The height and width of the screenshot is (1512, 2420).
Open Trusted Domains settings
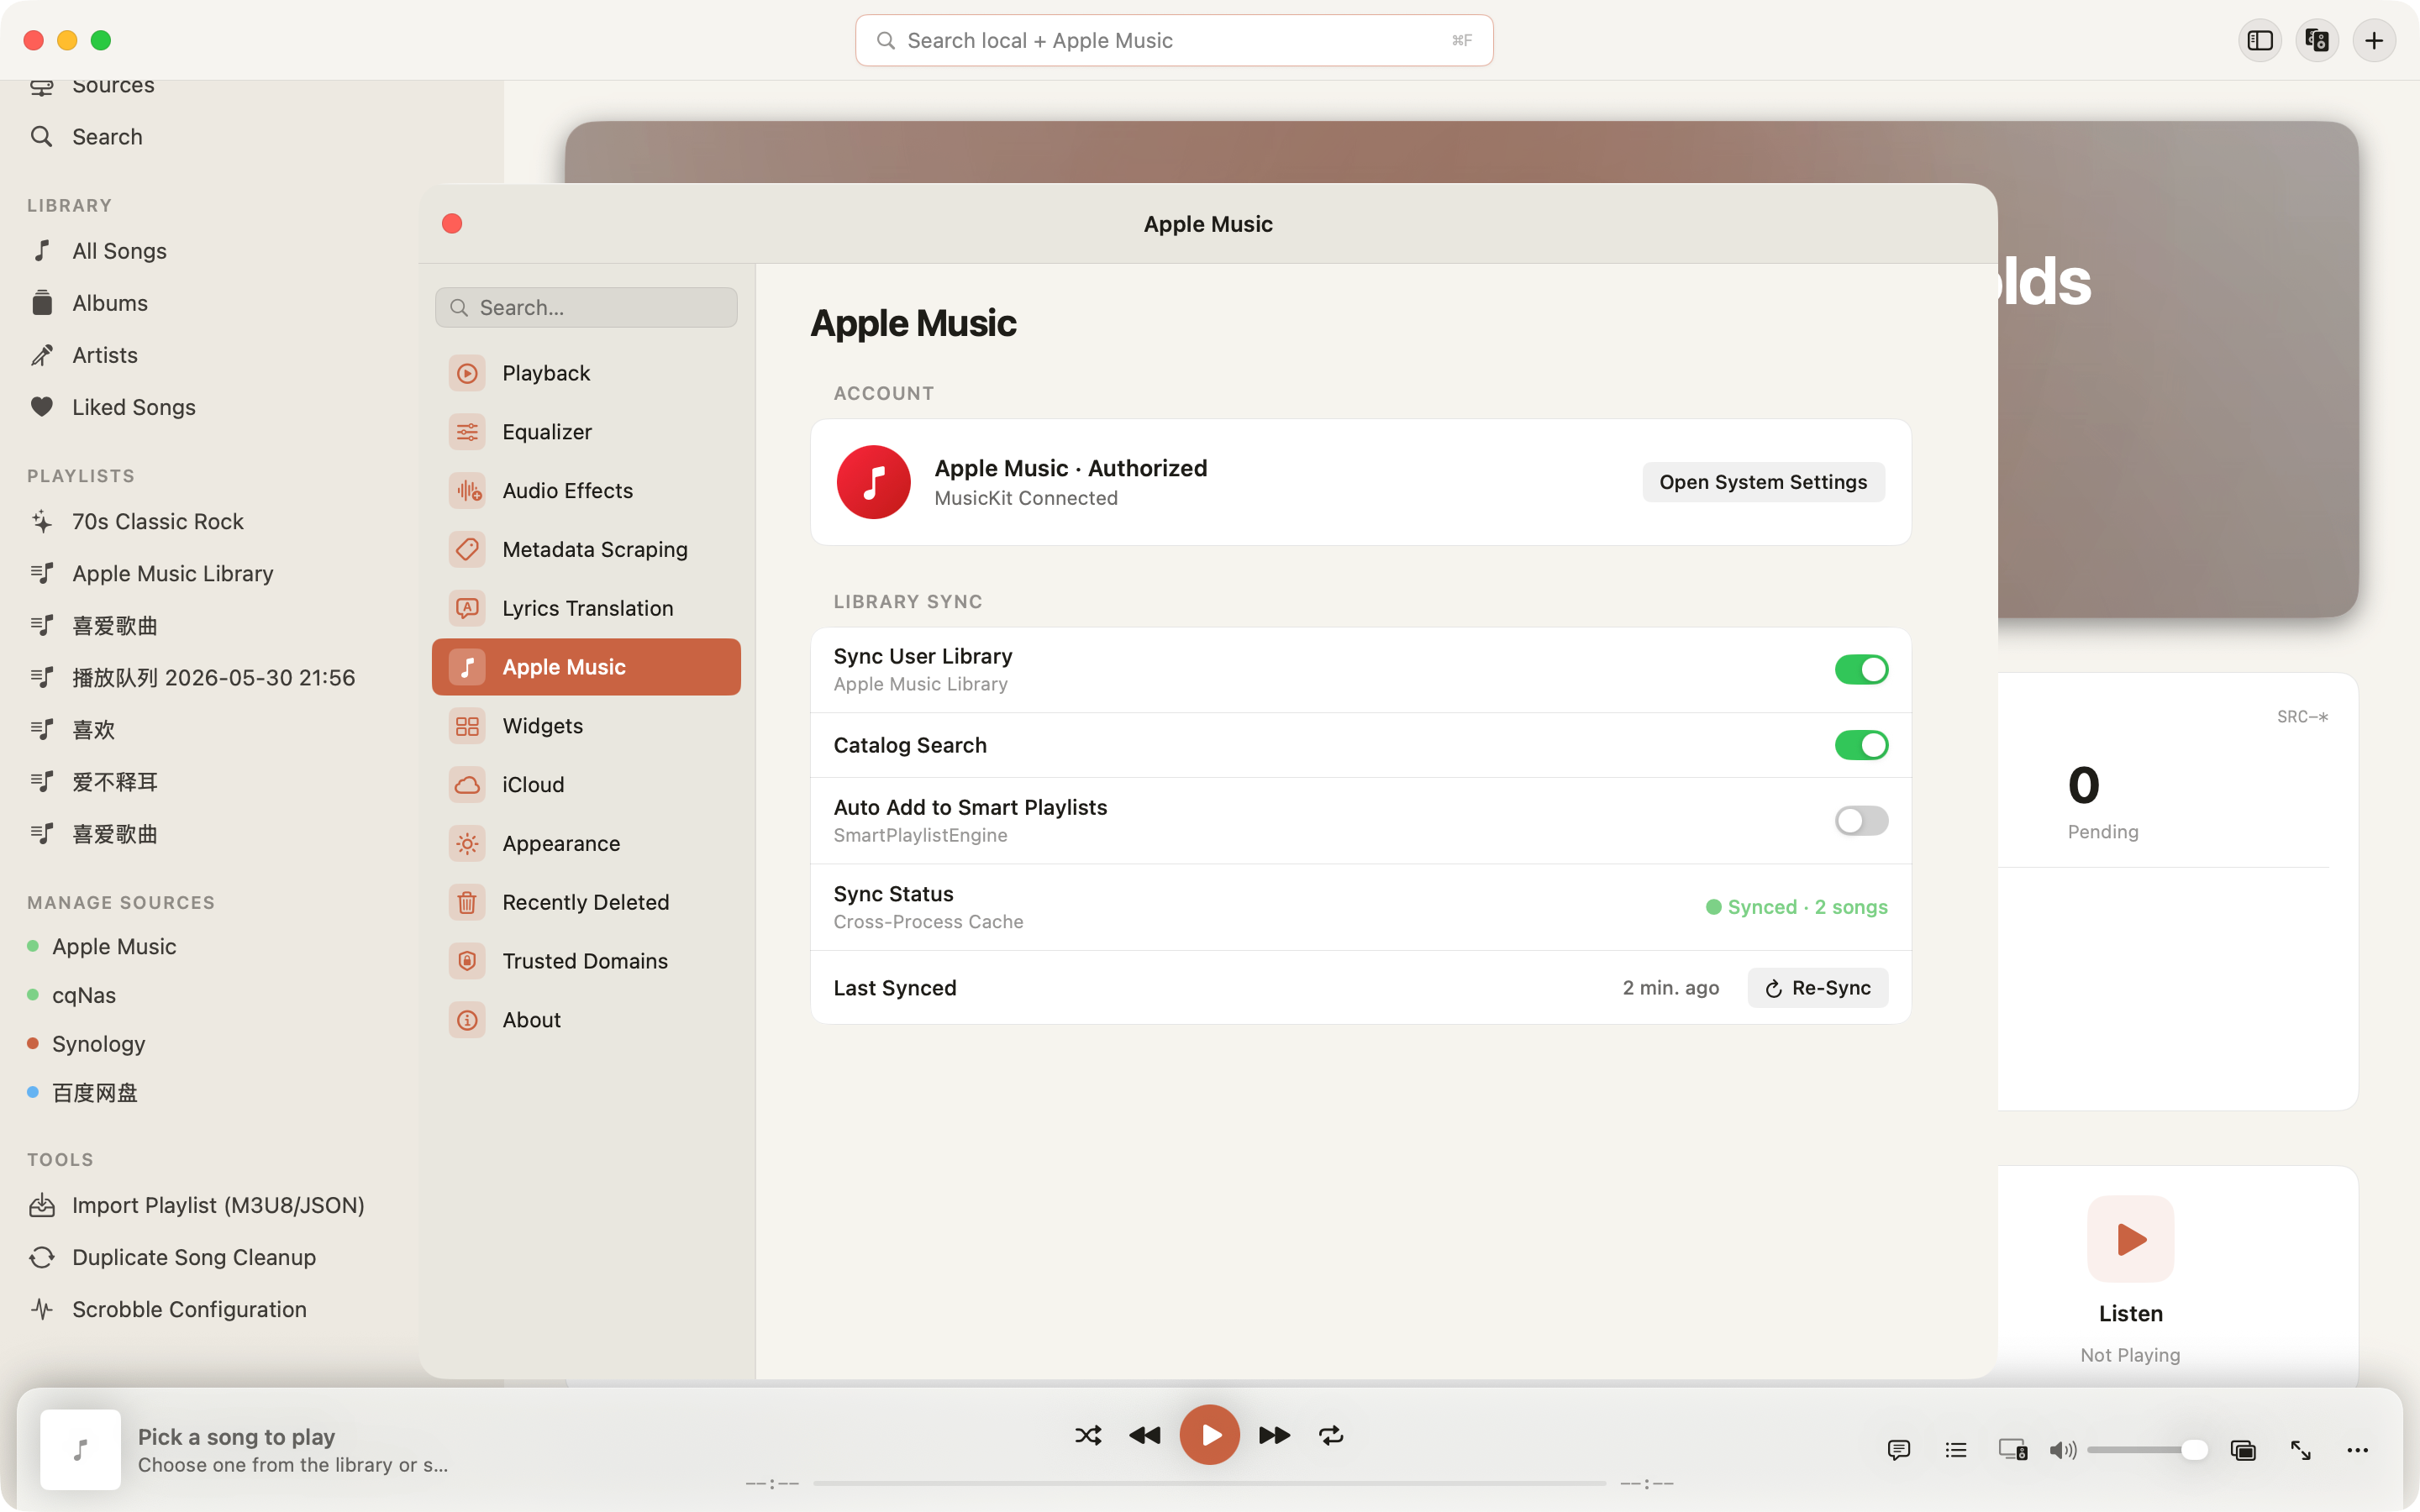[586, 961]
